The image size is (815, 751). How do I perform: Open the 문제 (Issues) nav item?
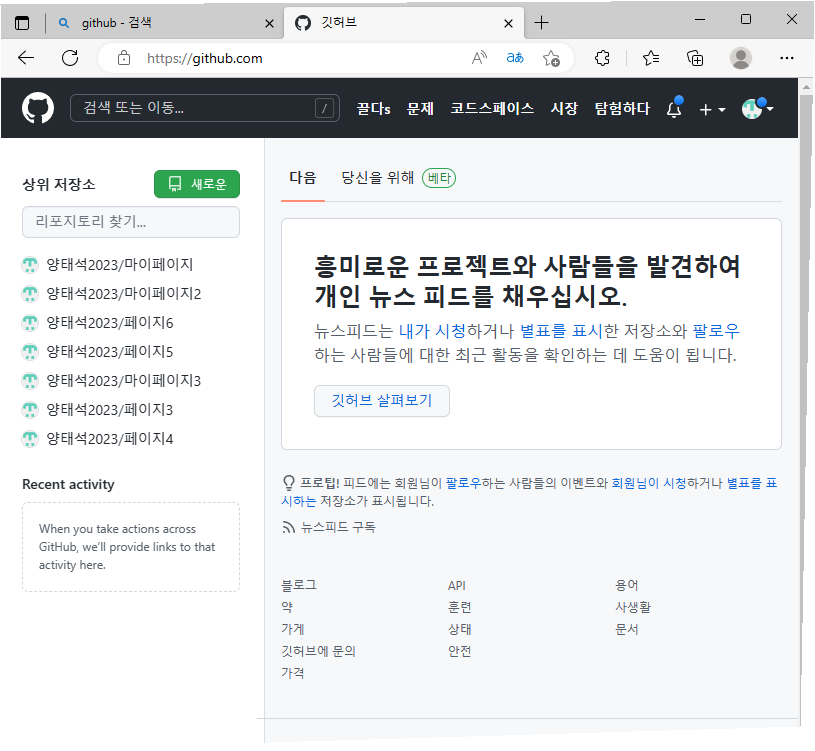(420, 108)
